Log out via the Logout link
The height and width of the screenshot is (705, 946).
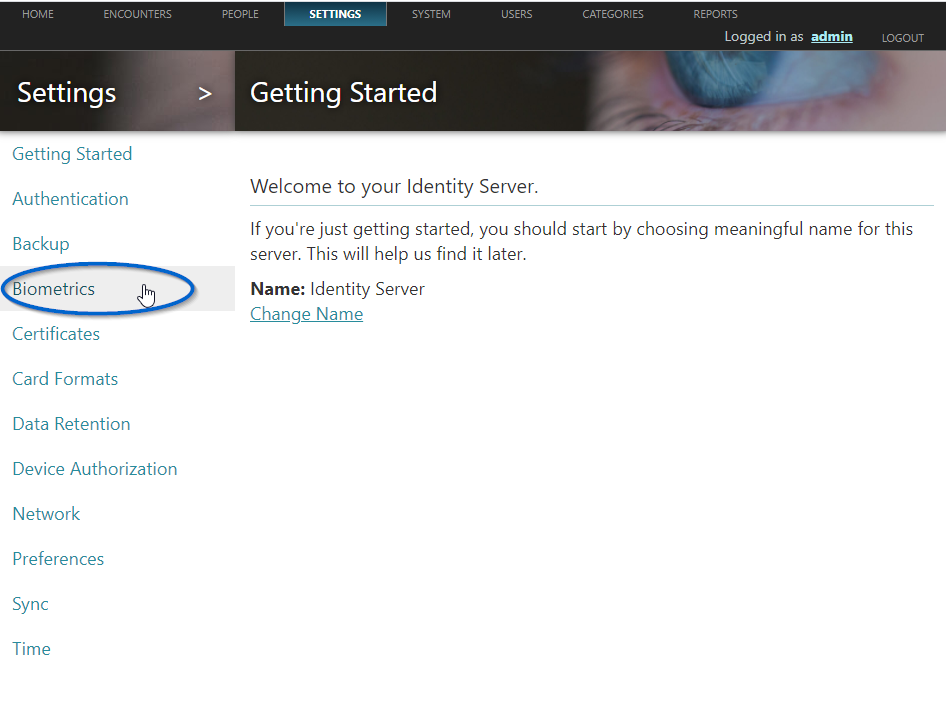coord(903,38)
